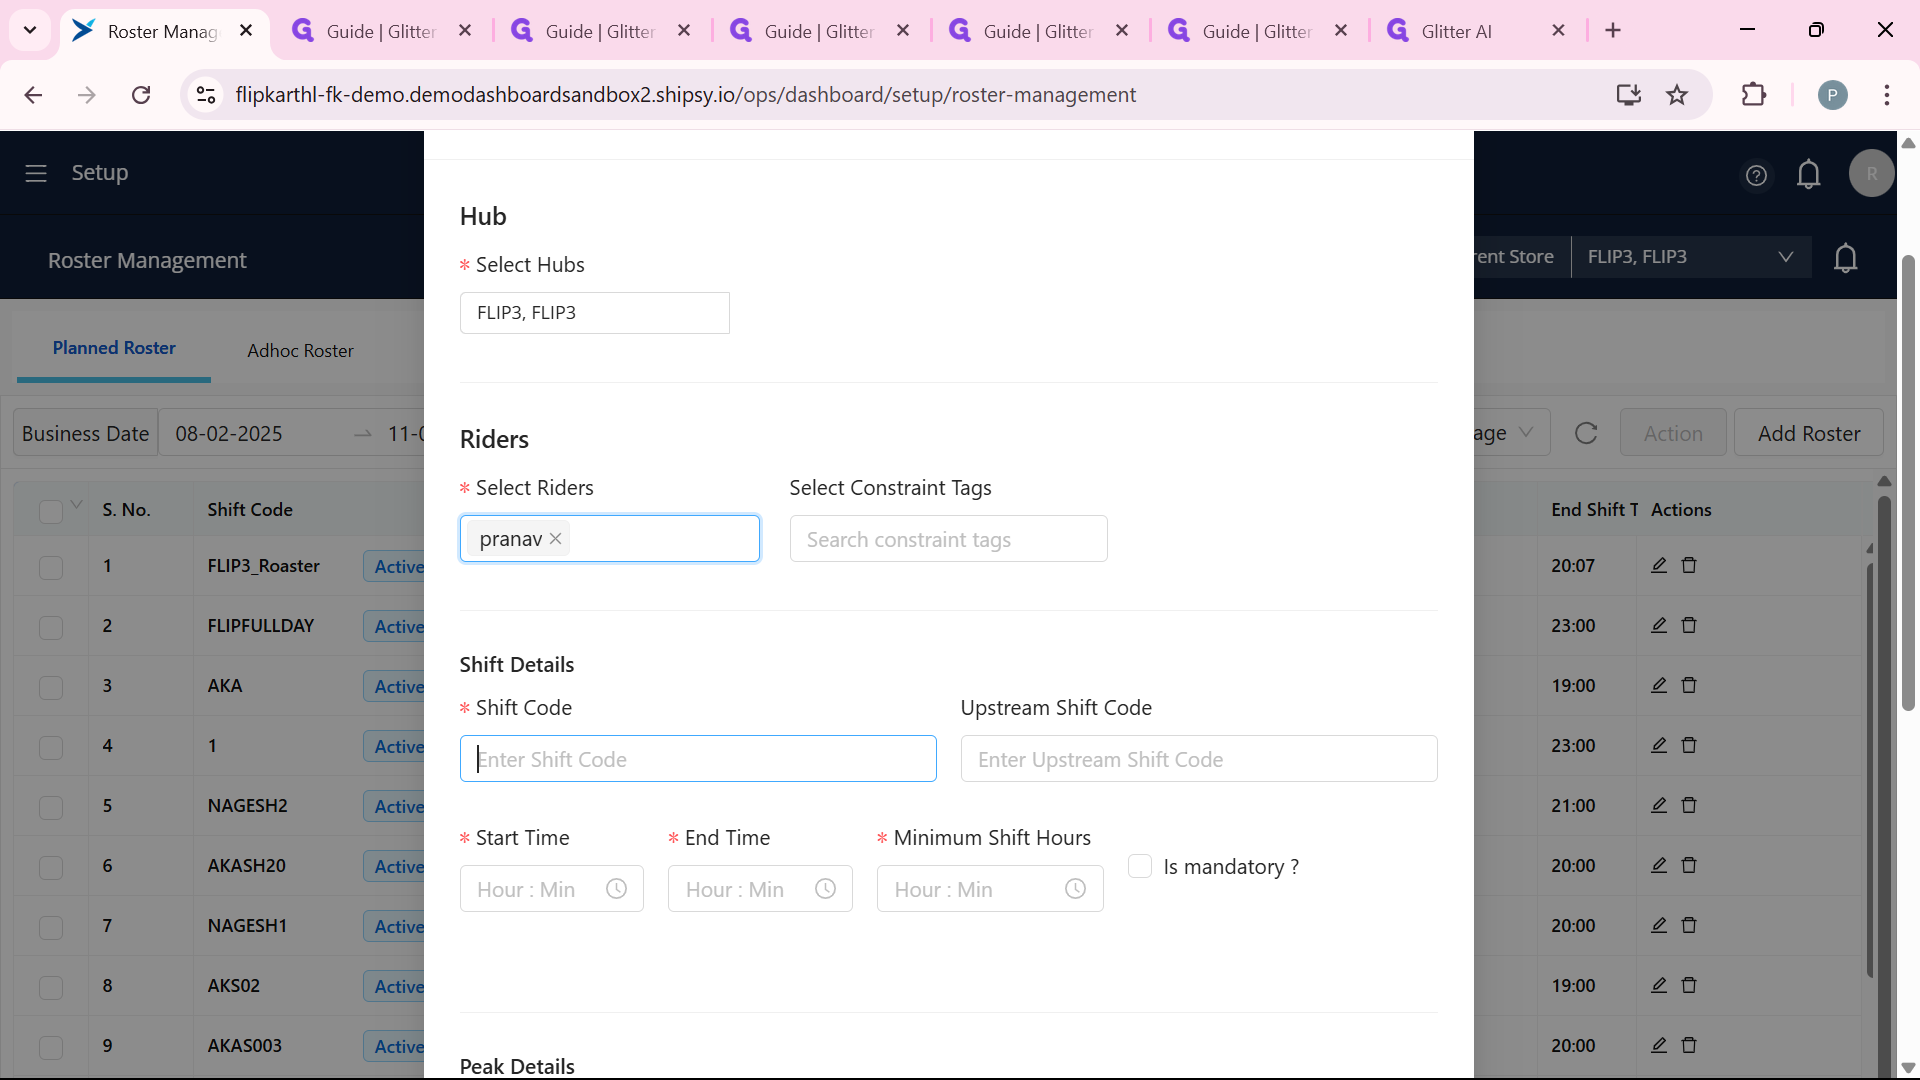Viewport: 1920px width, 1080px height.
Task: Click Active status badge for NAGESH2
Action: coord(398,806)
